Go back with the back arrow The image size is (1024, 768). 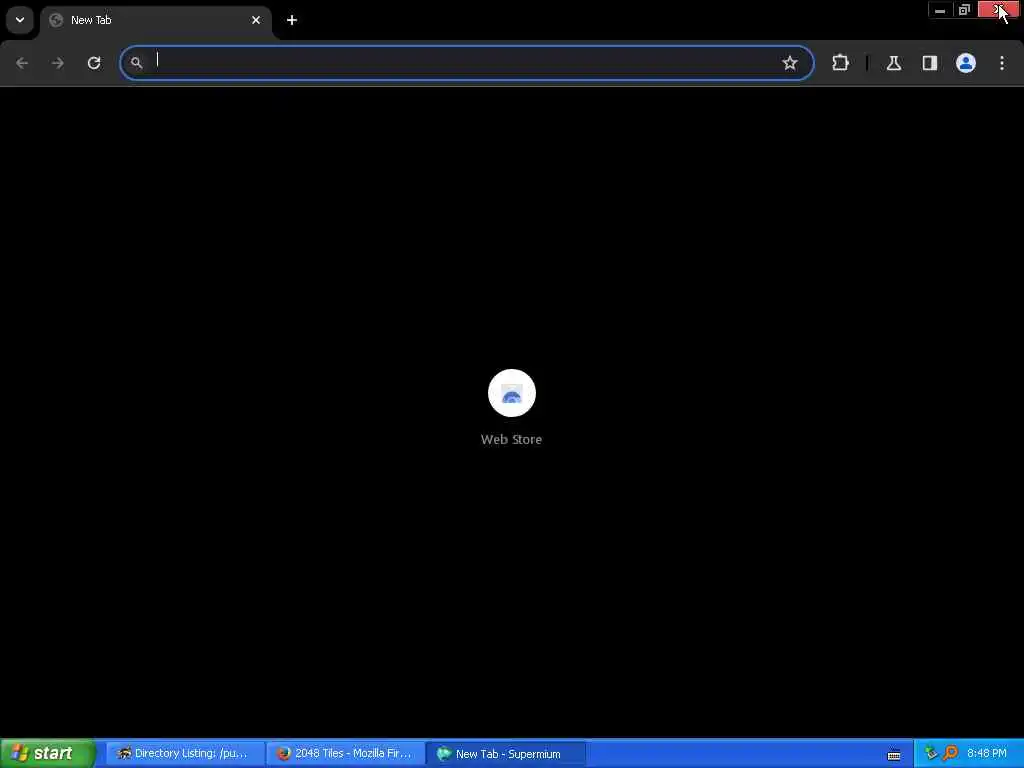click(x=22, y=63)
